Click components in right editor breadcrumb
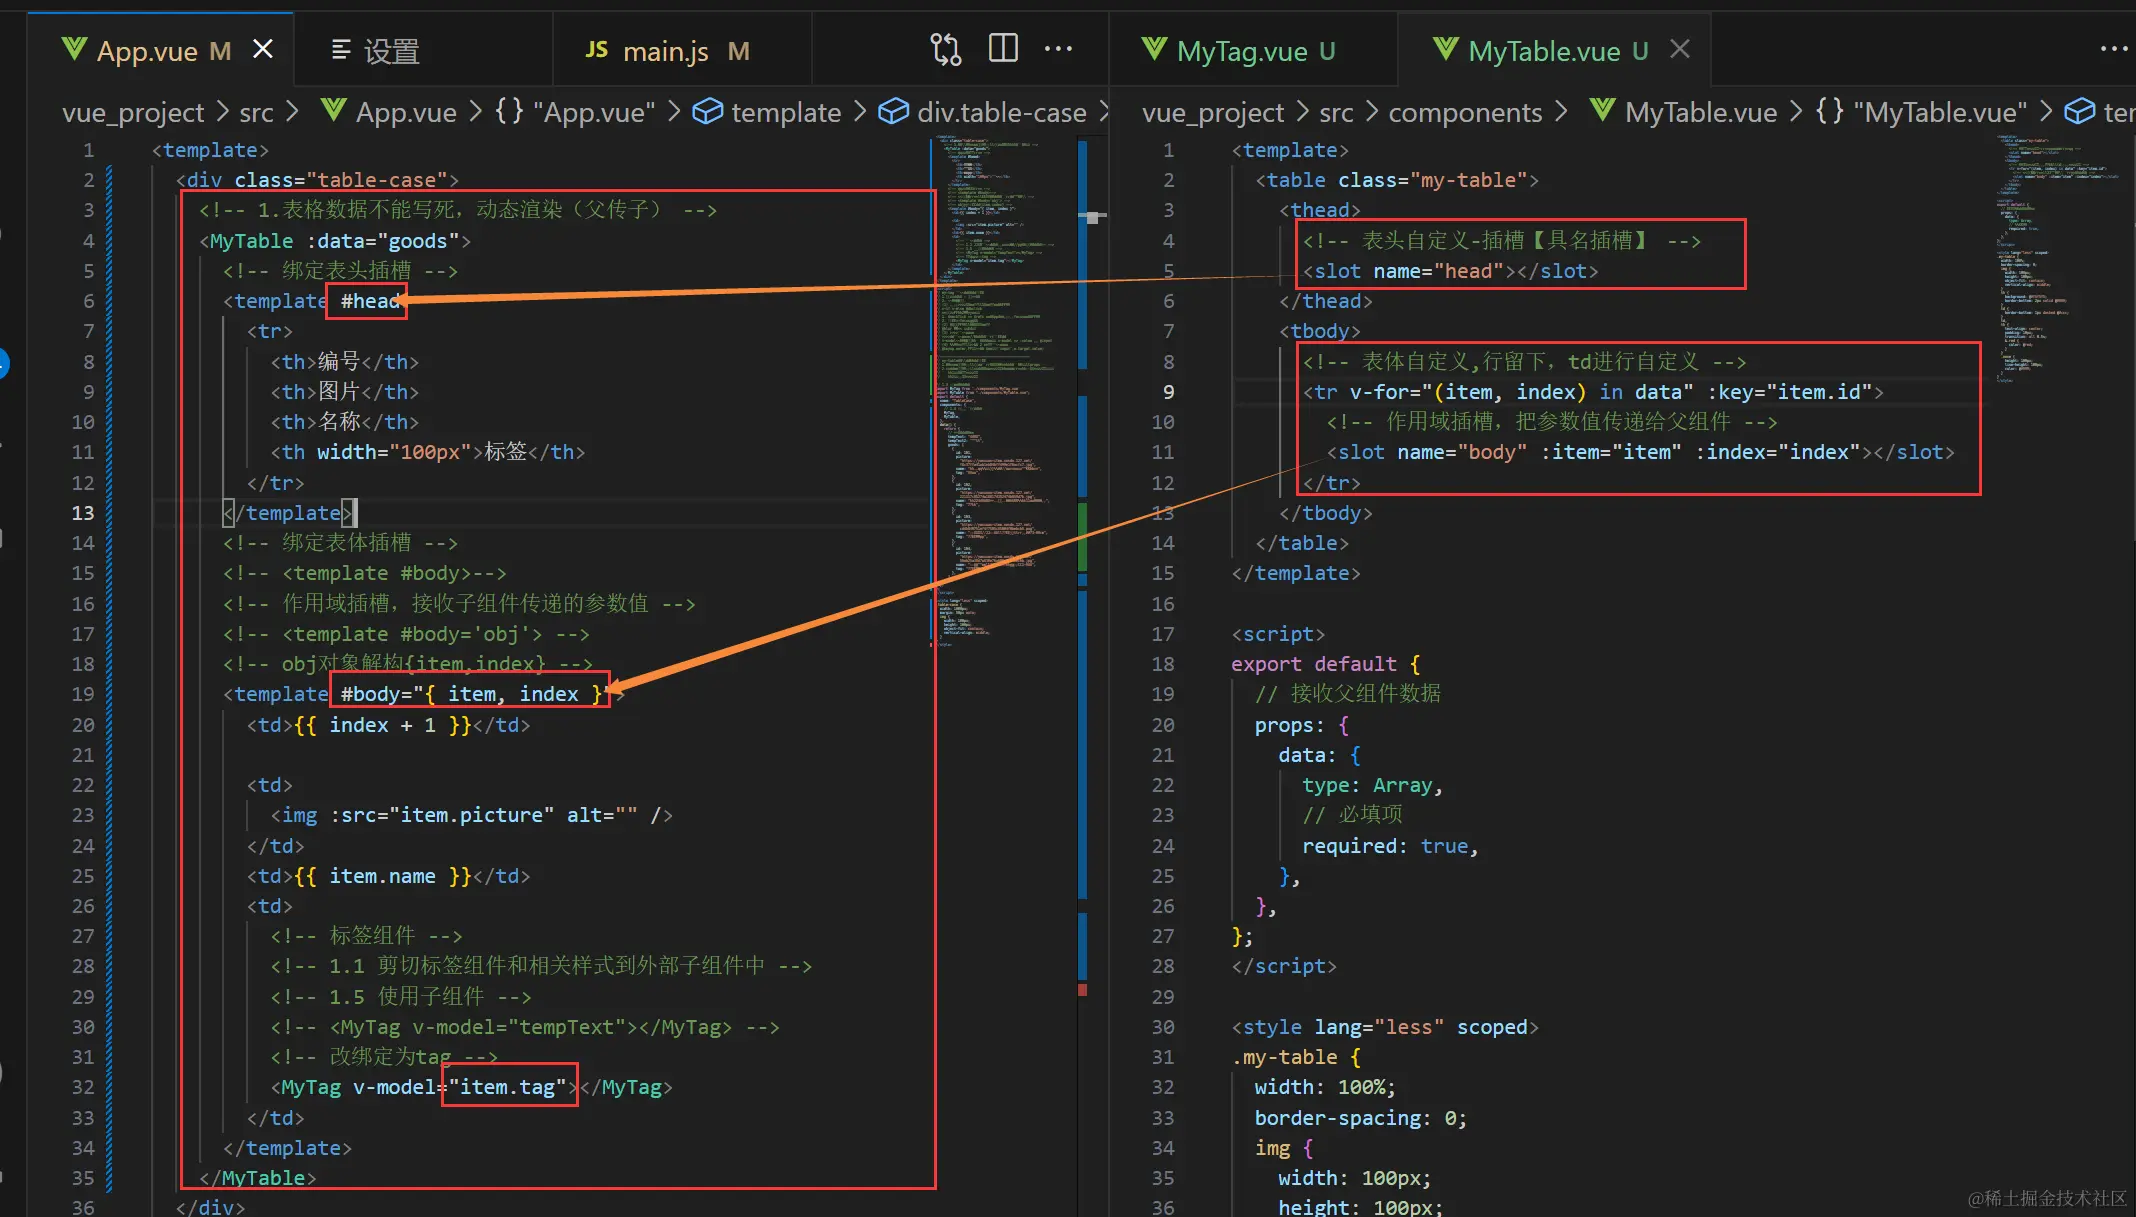The image size is (2136, 1217). [x=1465, y=112]
